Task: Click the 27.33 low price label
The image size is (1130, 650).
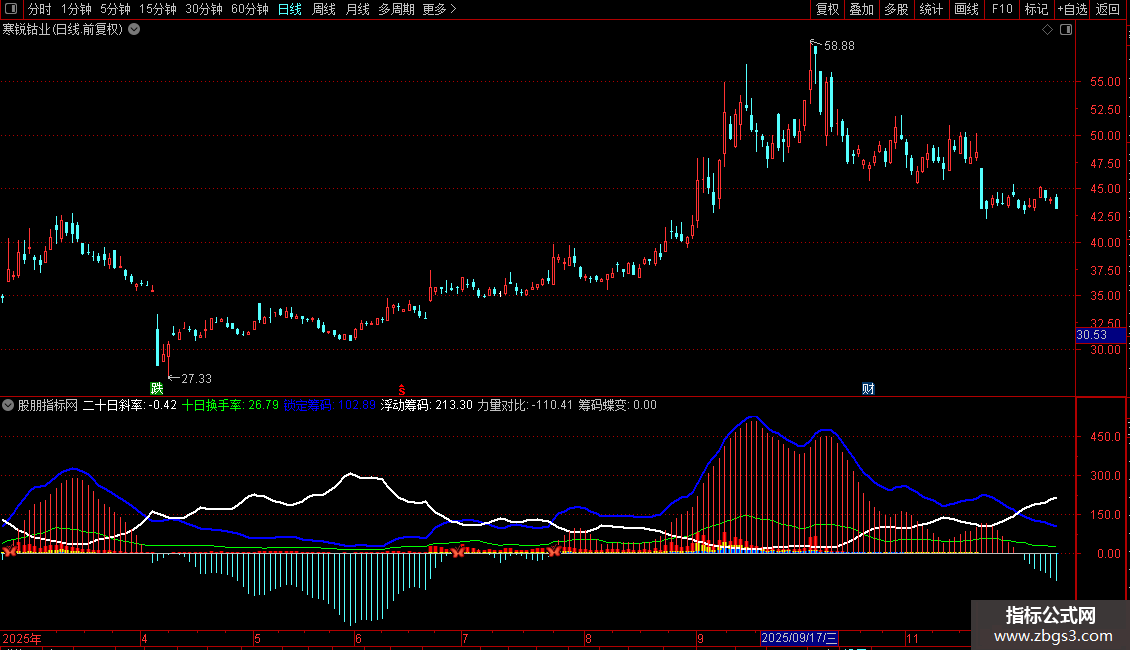Action: pyautogui.click(x=196, y=378)
